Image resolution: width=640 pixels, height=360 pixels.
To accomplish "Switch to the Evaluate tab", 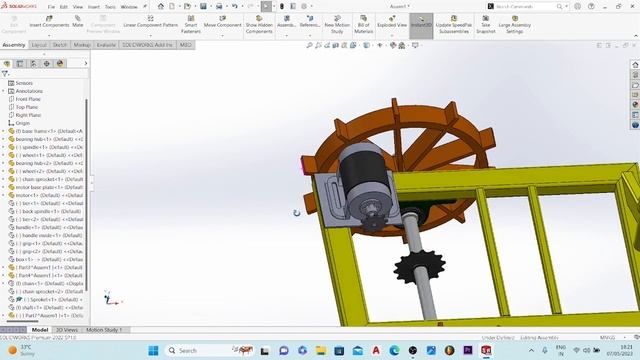I will tap(106, 45).
